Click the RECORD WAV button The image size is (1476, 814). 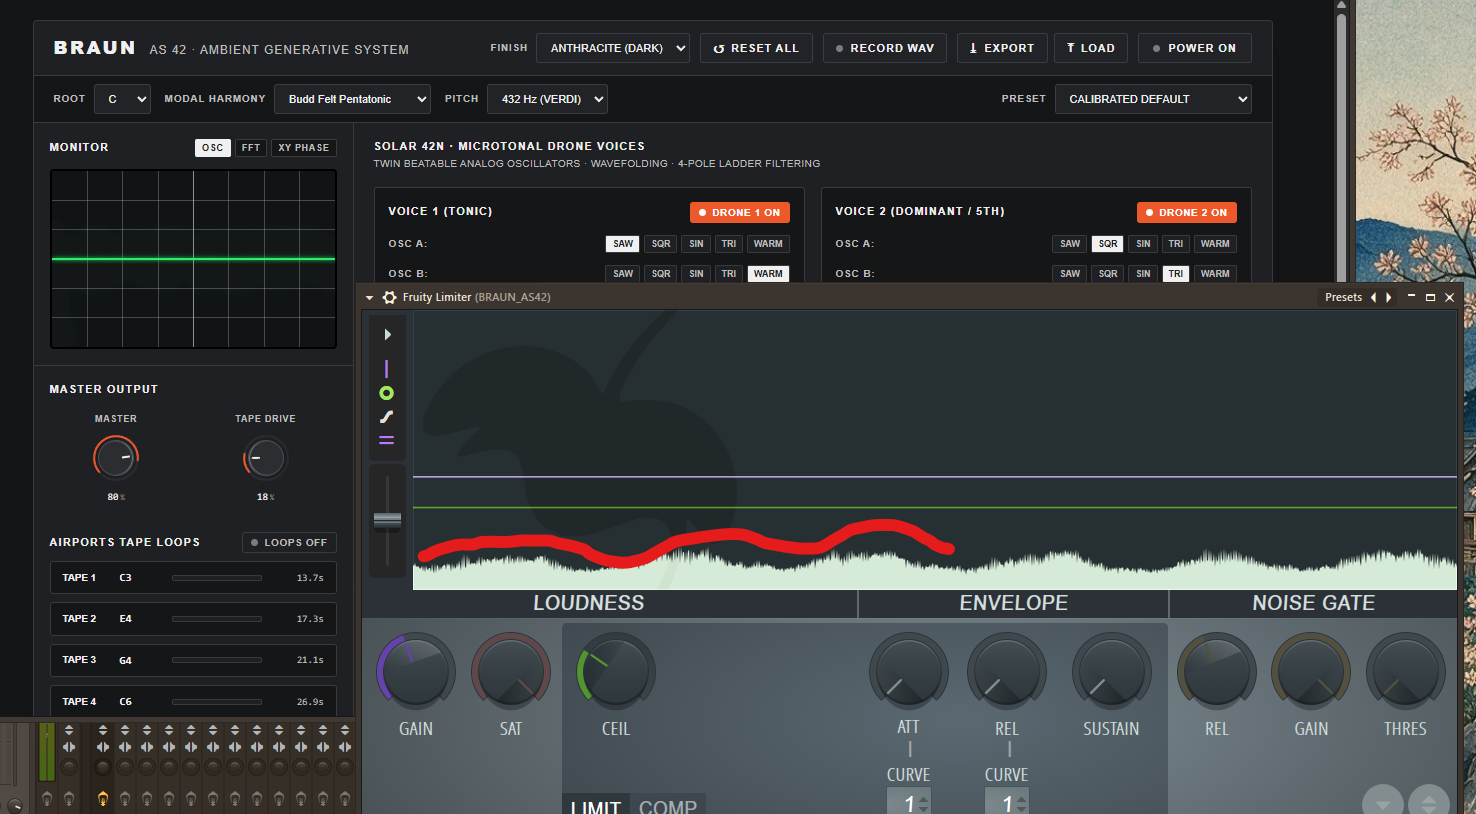point(885,48)
